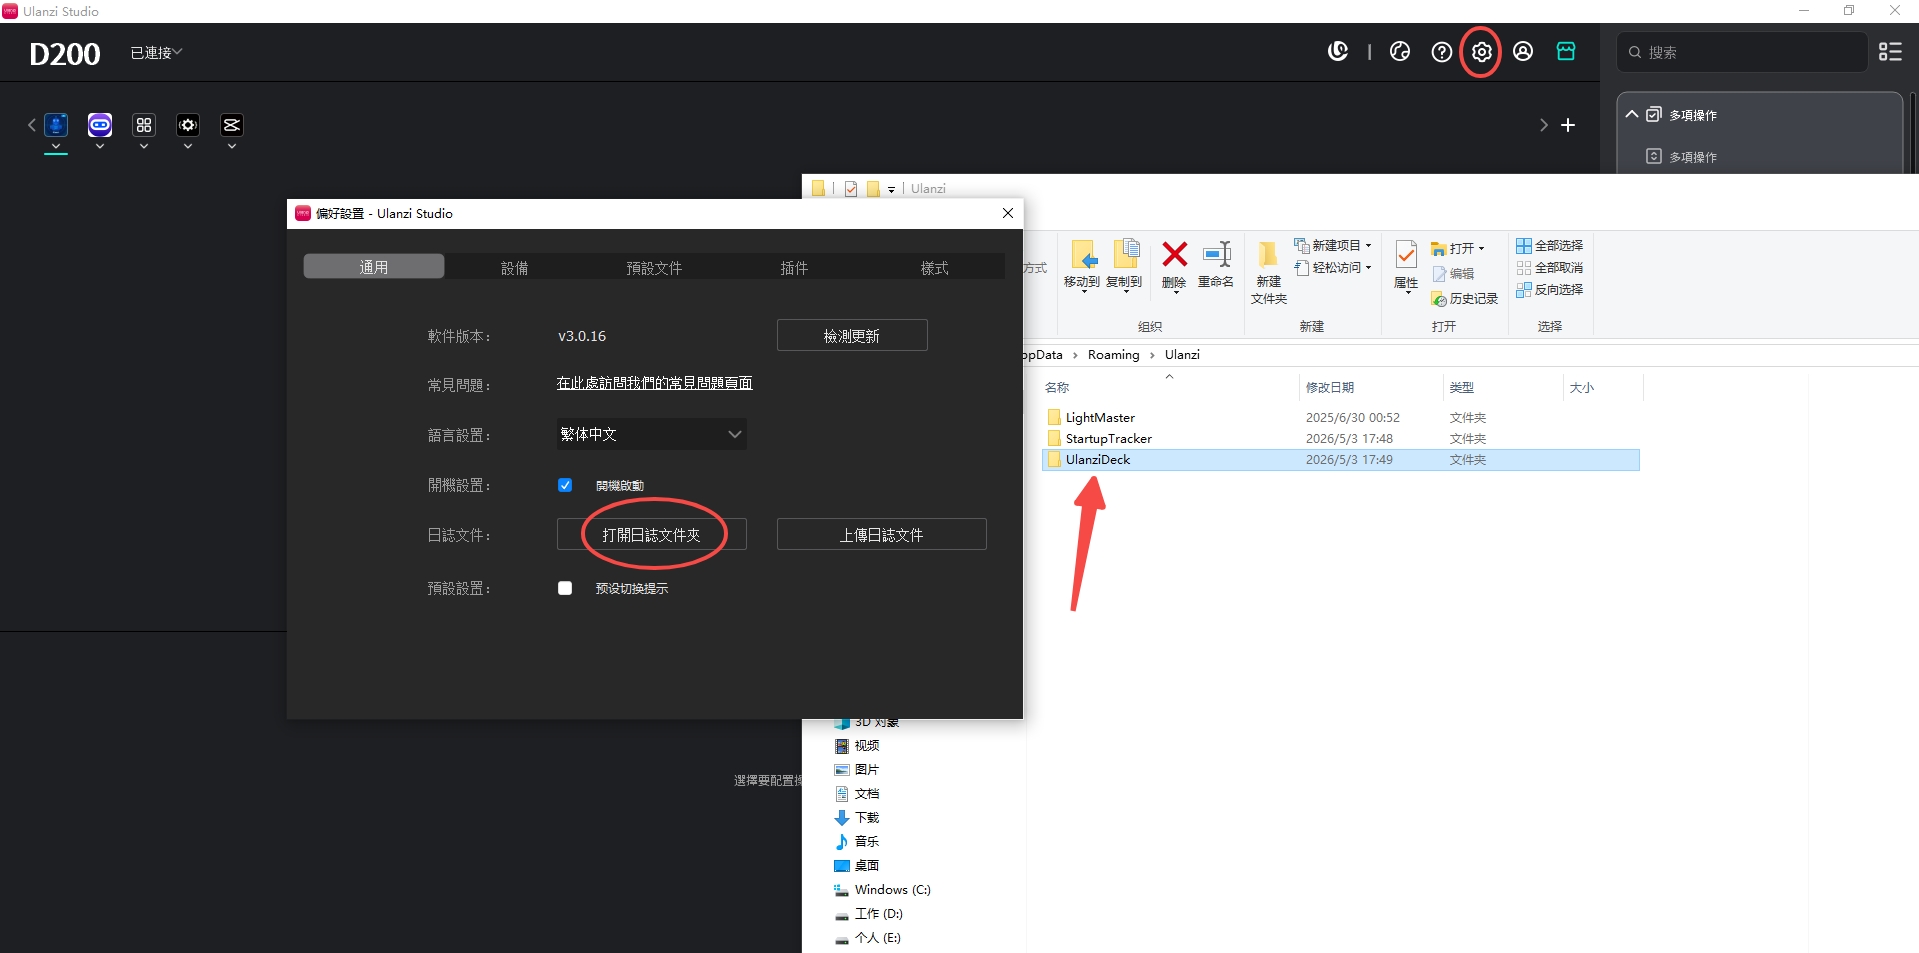Open the 繁体中文 language dropdown

[x=651, y=434]
